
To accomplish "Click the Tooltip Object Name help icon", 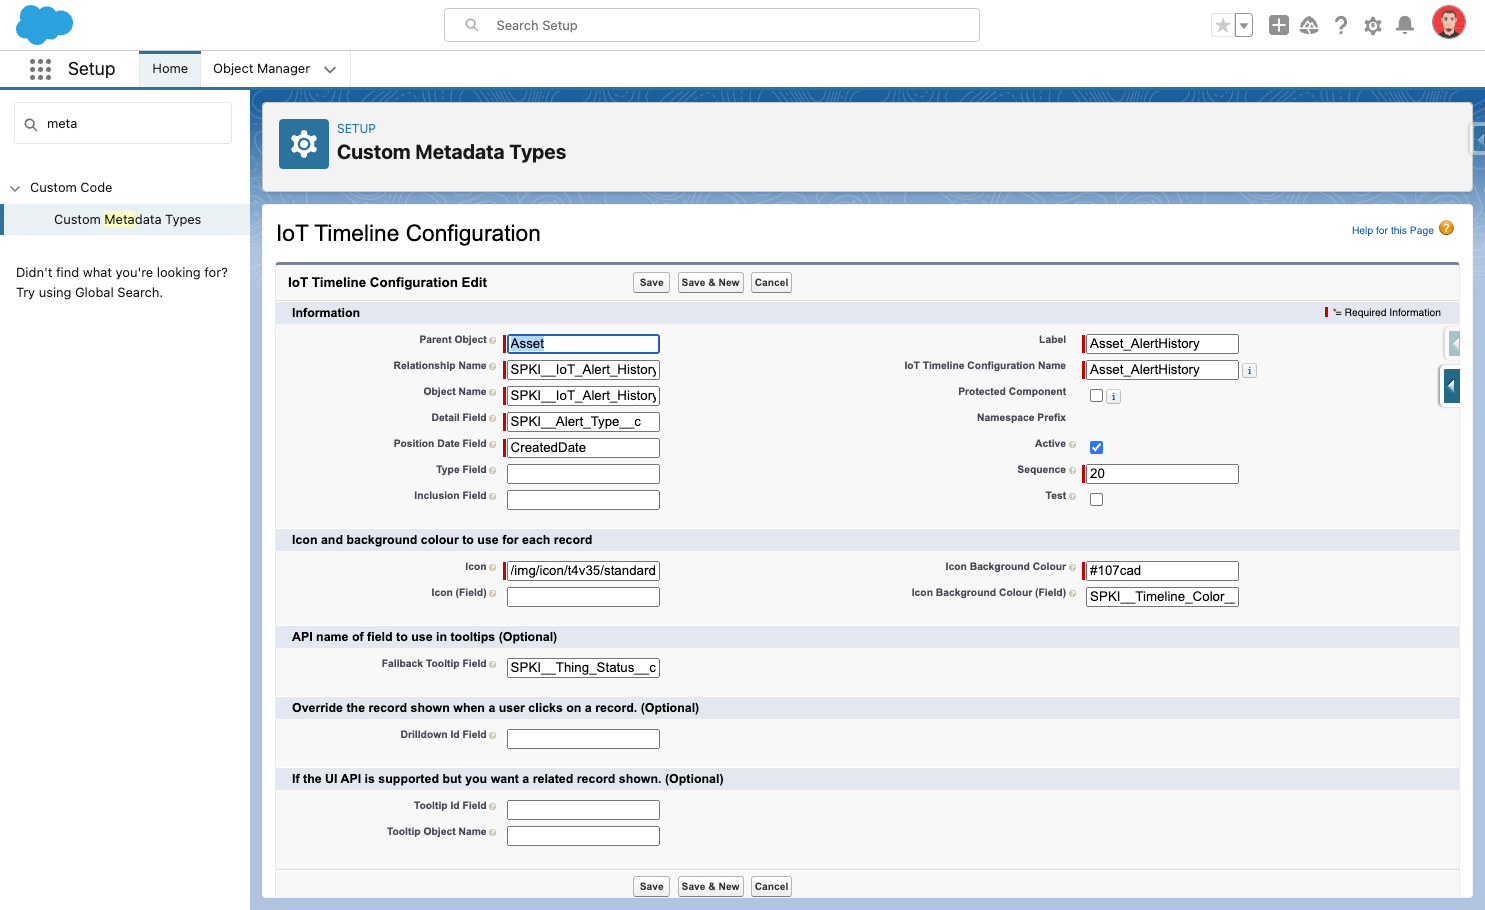I will coord(493,833).
